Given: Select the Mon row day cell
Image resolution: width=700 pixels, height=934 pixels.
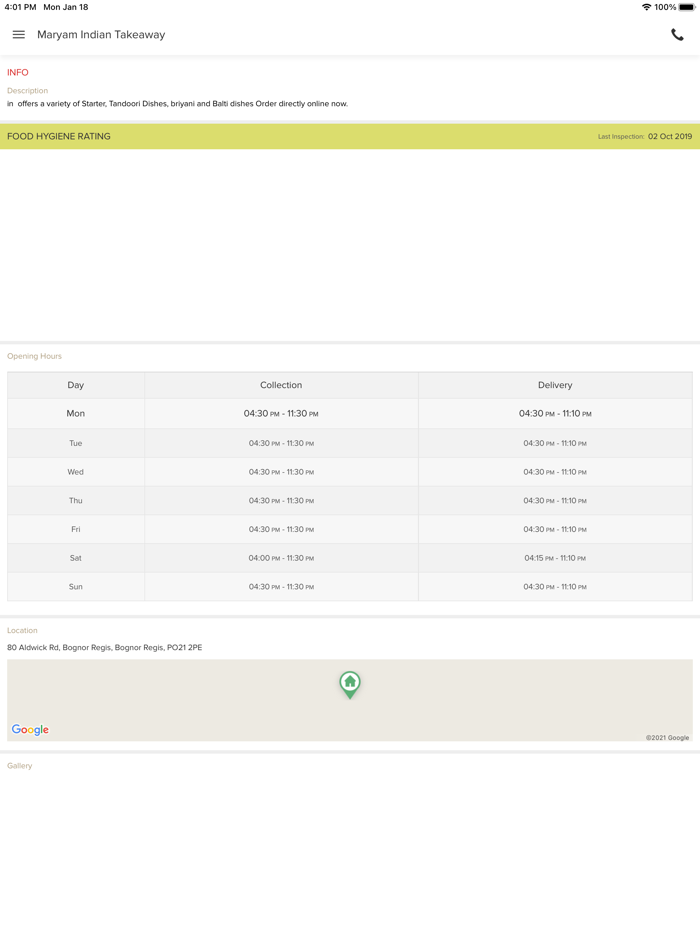Looking at the screenshot, I should pos(76,413).
